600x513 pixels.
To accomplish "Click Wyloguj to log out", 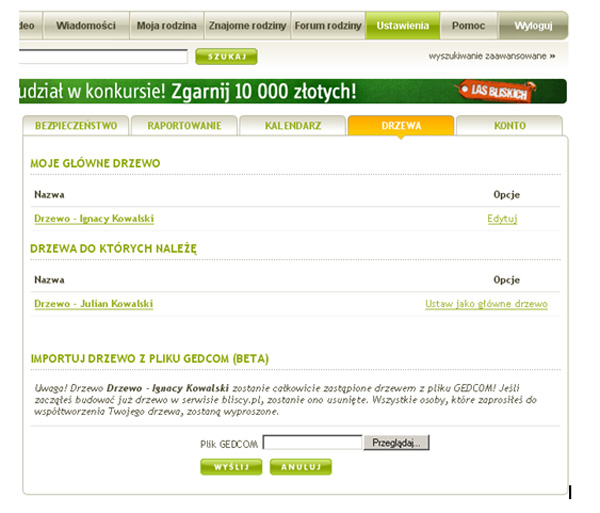I will pos(533,26).
